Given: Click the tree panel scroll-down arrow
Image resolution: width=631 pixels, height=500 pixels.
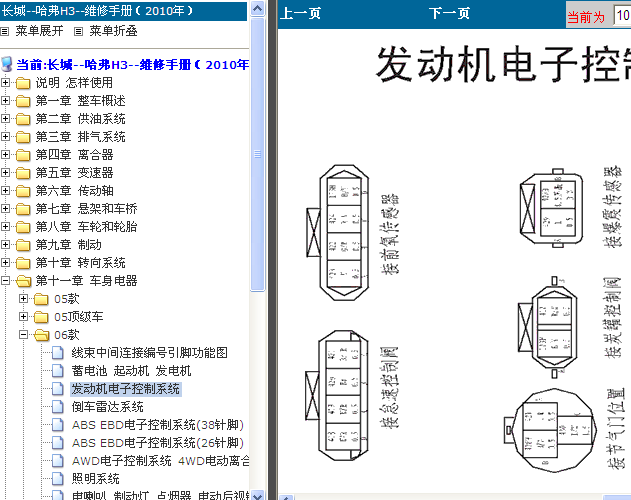Looking at the screenshot, I should [258, 494].
